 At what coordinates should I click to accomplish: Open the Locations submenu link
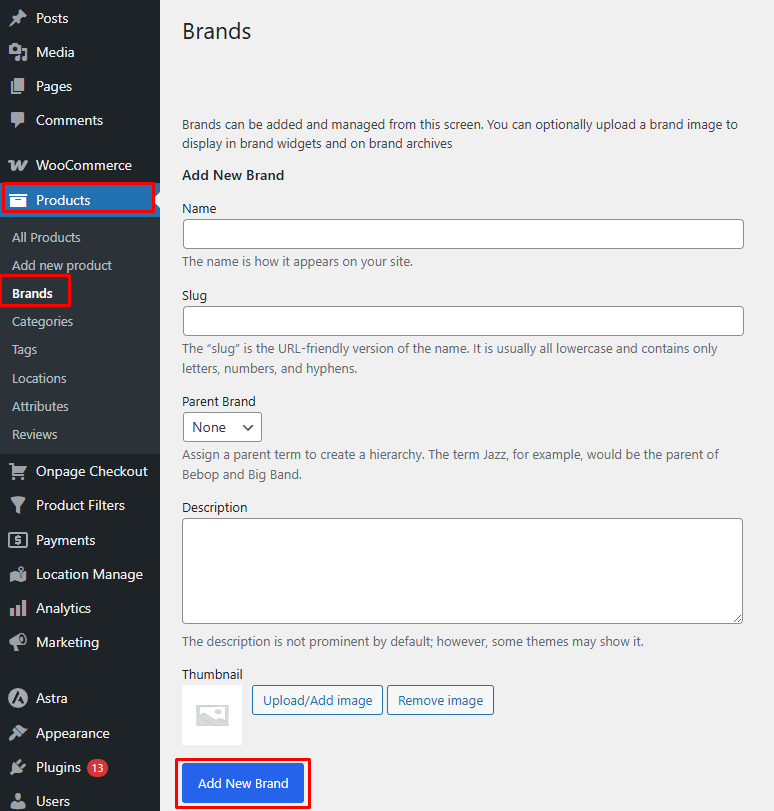(39, 379)
